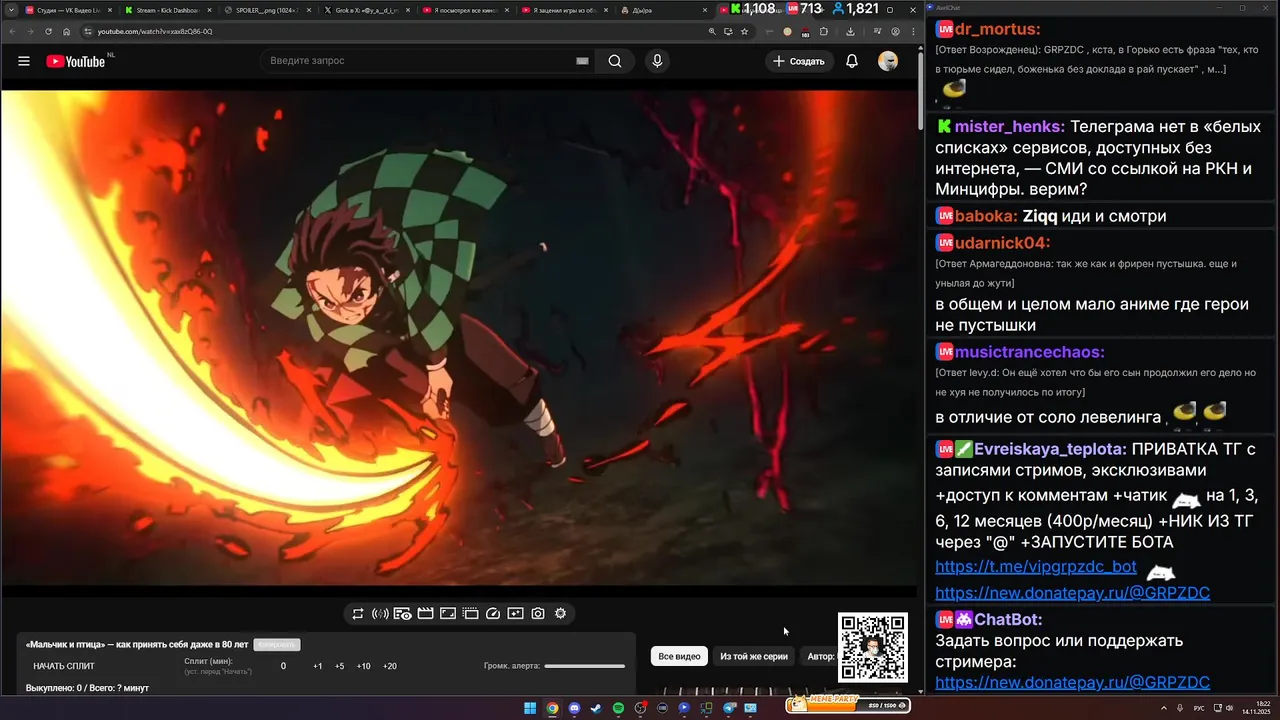Click the dr_mortus username in chat
The height and width of the screenshot is (720, 1280).
click(x=997, y=30)
